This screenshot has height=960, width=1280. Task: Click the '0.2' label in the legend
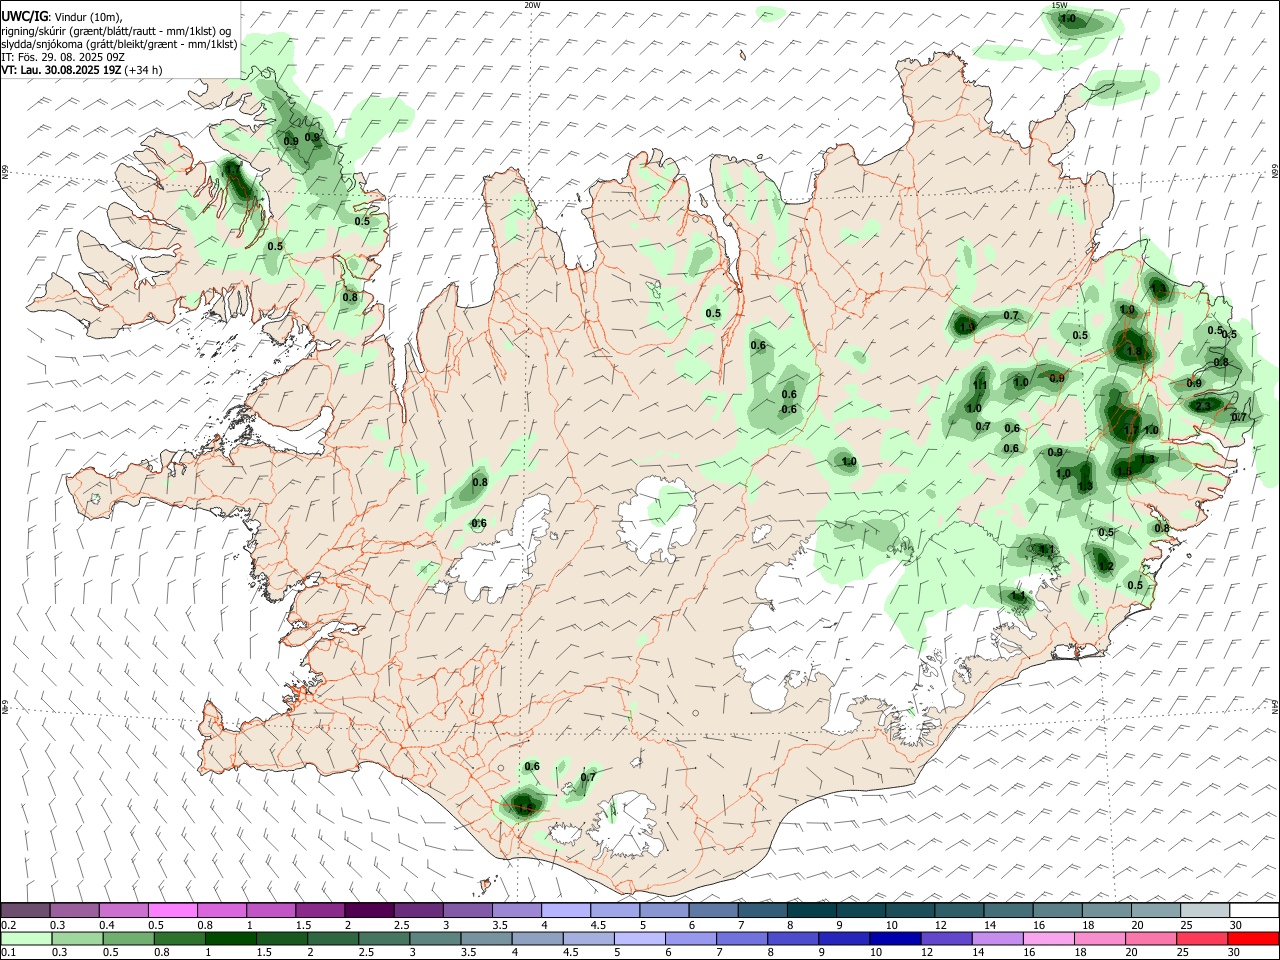[x=8, y=925]
